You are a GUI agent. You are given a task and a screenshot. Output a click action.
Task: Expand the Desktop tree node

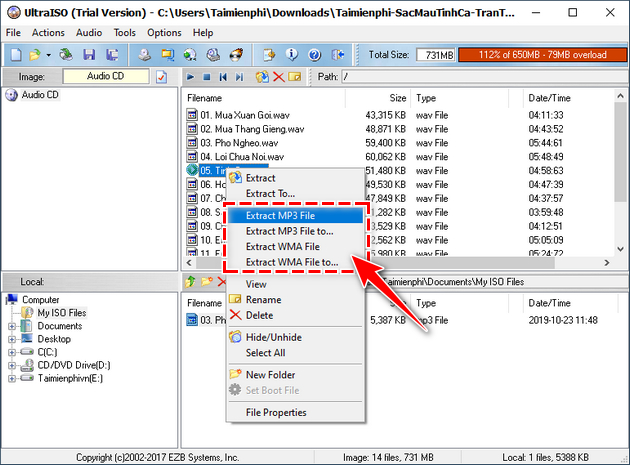[12, 340]
